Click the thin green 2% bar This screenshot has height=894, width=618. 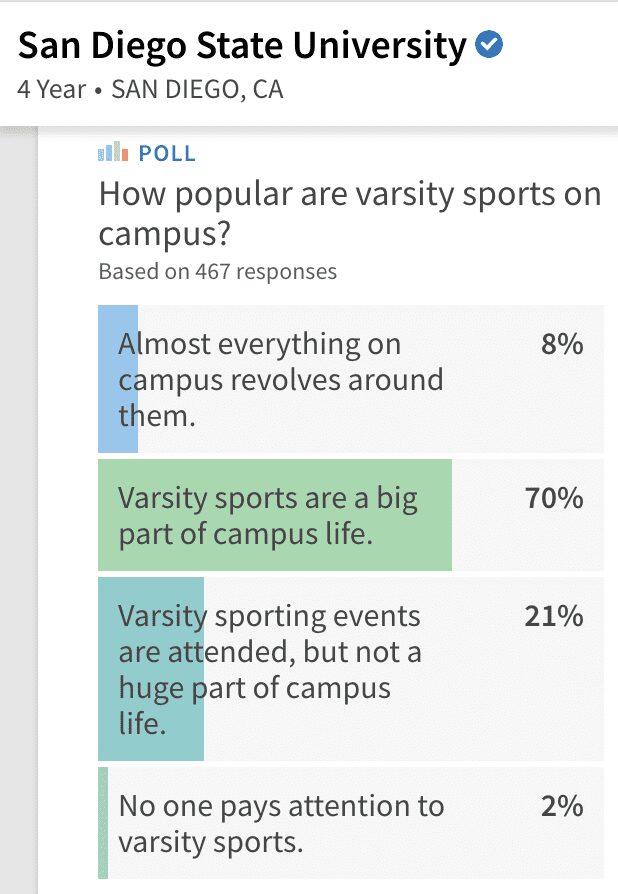pyautogui.click(x=103, y=823)
